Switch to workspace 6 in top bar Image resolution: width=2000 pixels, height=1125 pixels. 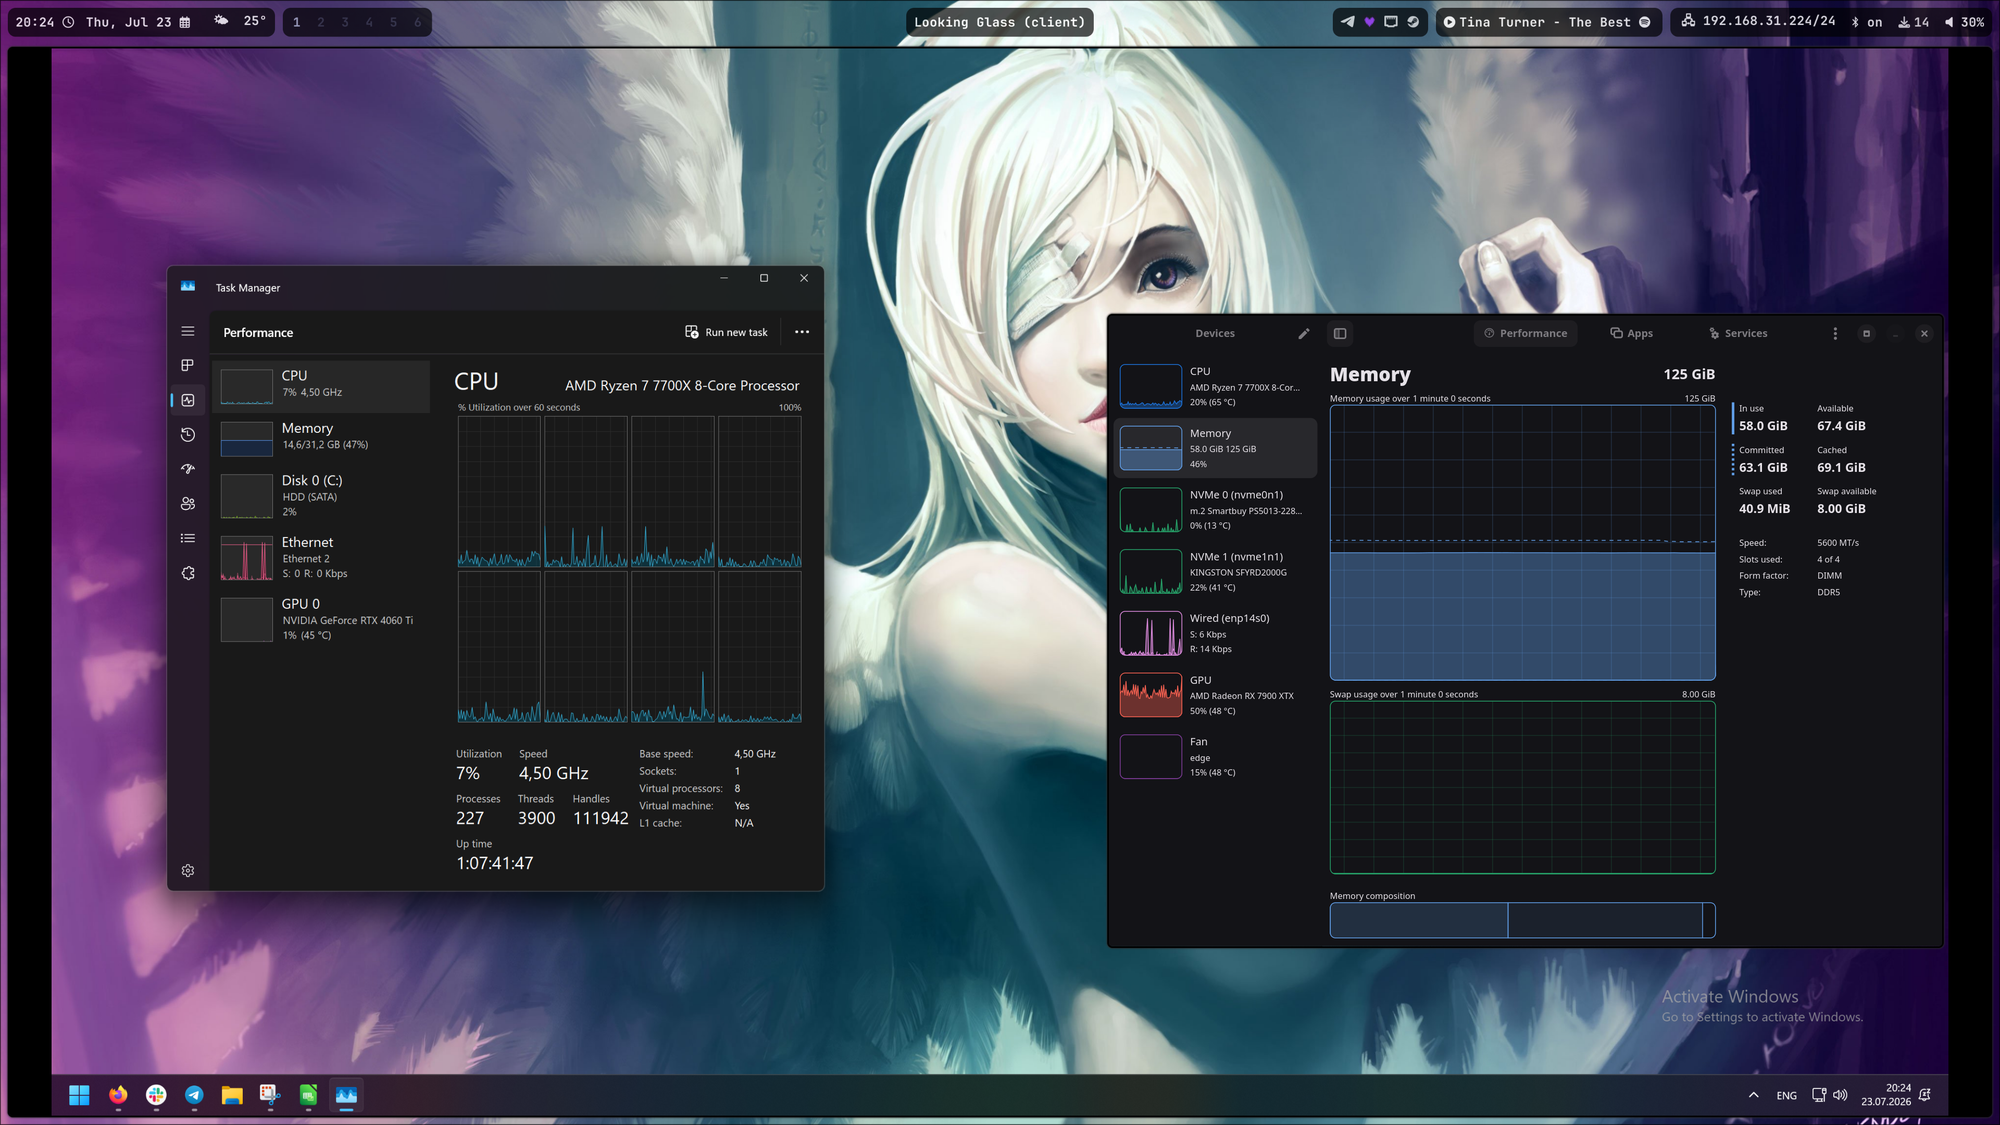(418, 22)
